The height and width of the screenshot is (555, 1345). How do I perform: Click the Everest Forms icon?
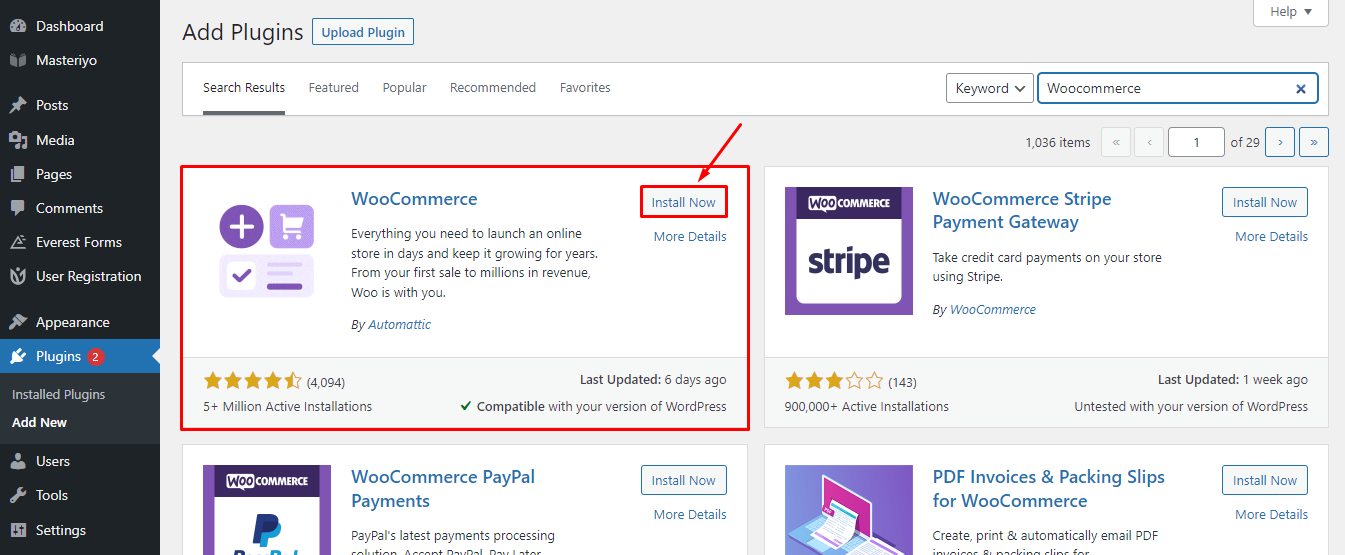coord(18,242)
